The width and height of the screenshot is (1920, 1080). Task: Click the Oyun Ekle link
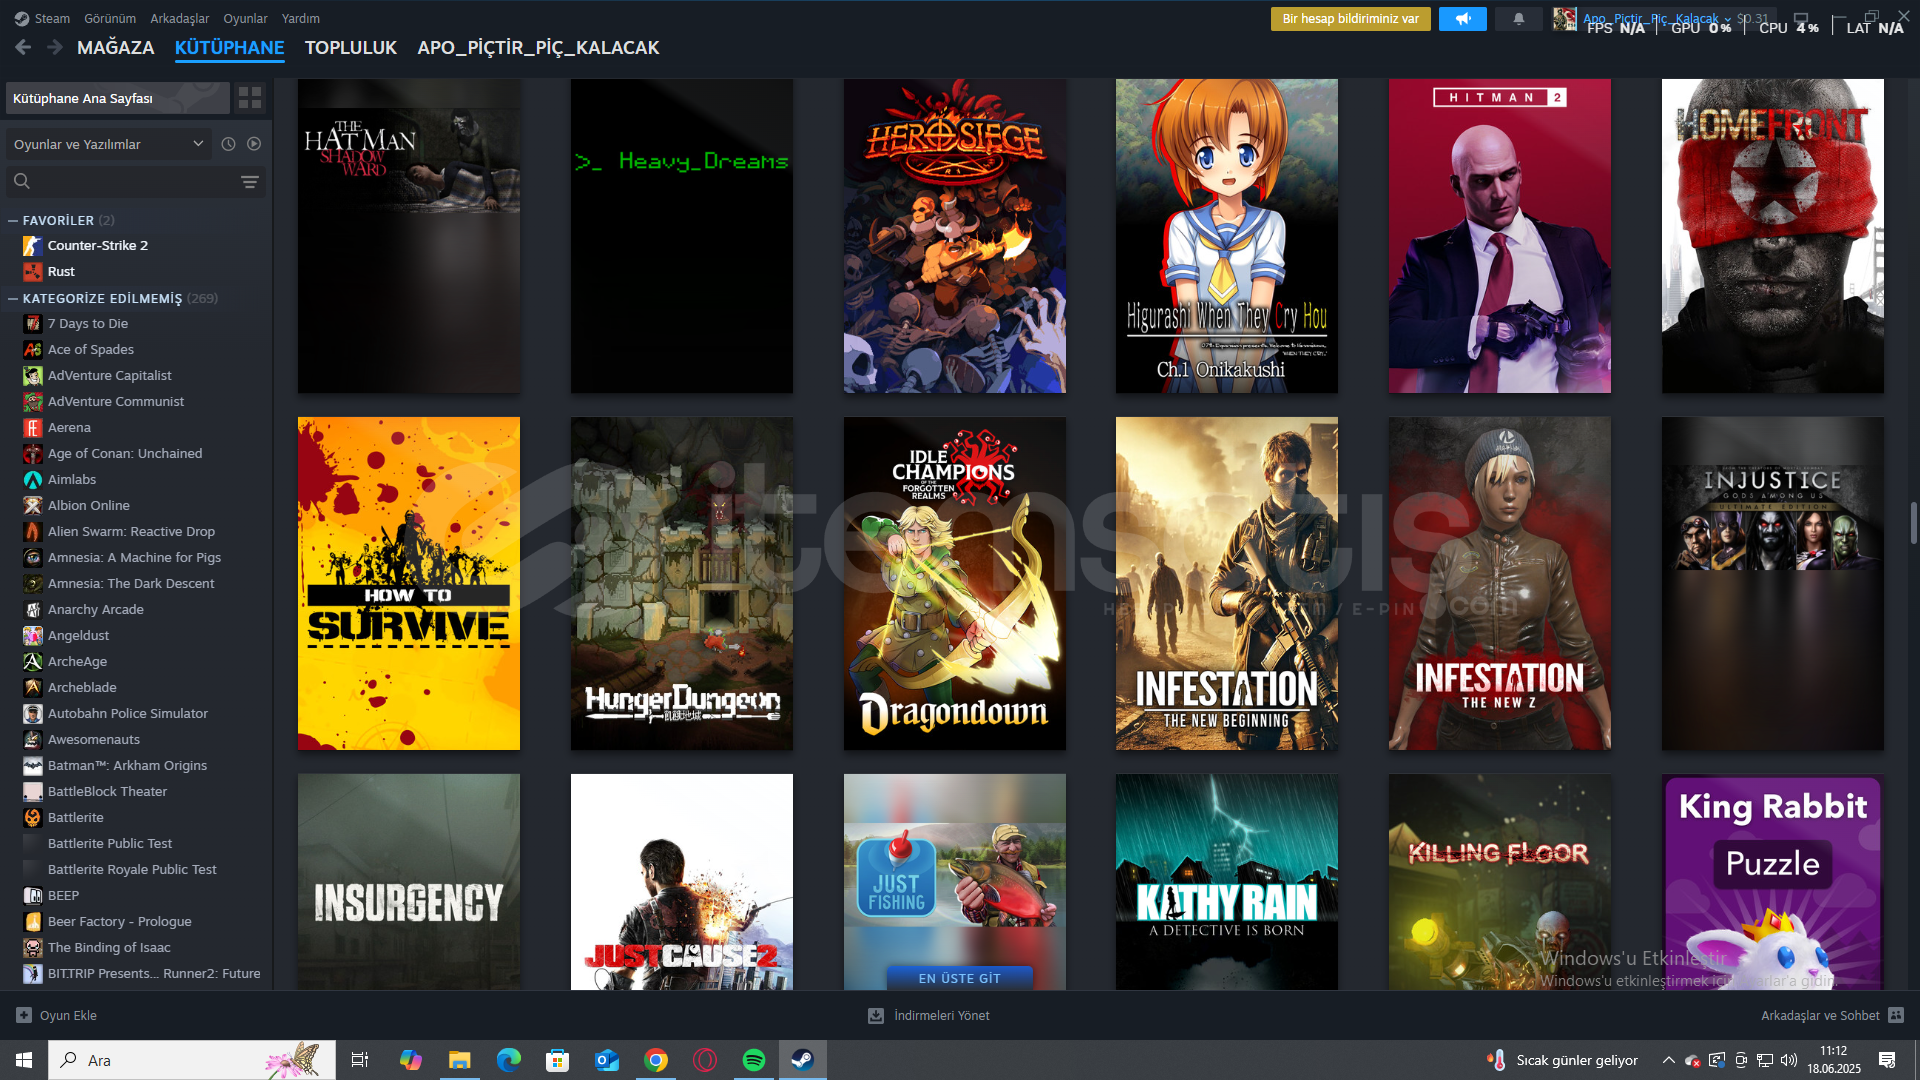(68, 1015)
